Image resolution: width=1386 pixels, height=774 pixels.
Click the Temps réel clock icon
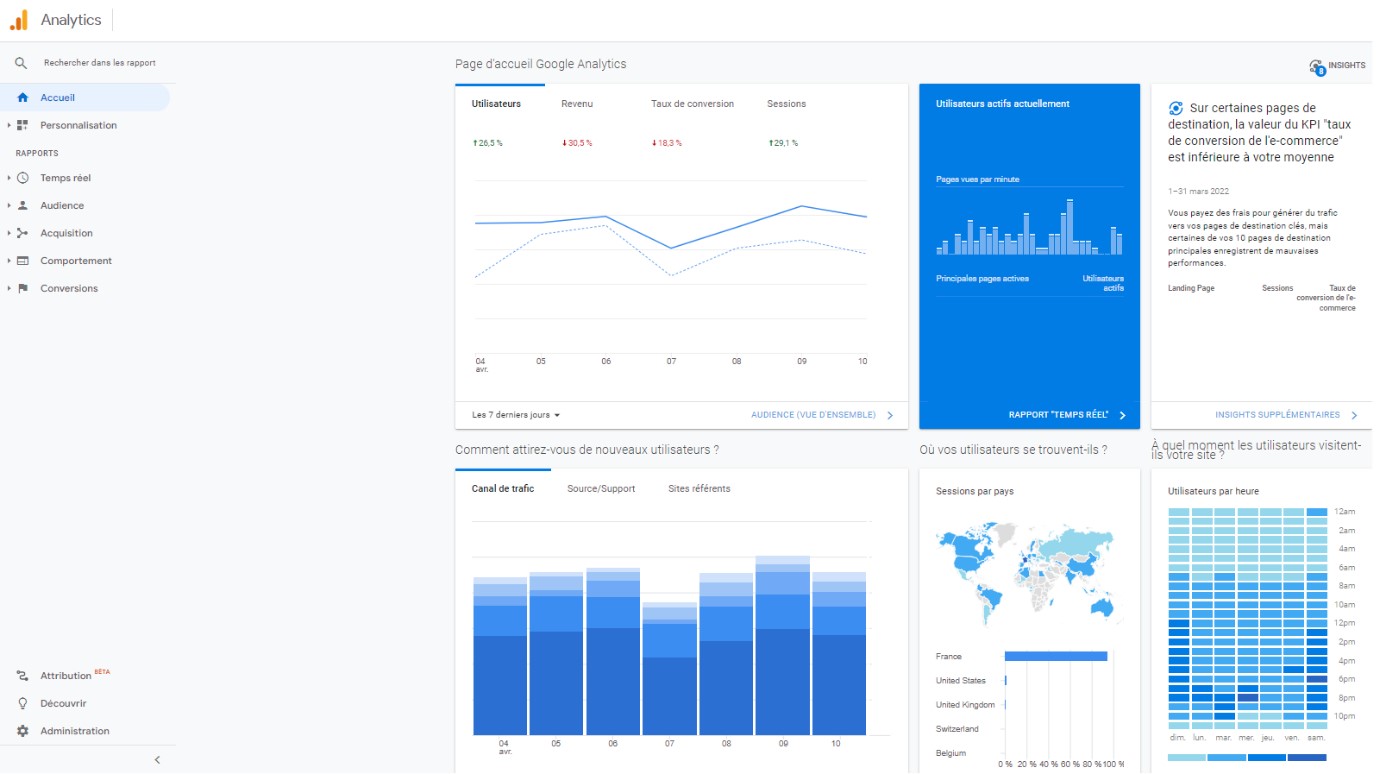click(23, 178)
